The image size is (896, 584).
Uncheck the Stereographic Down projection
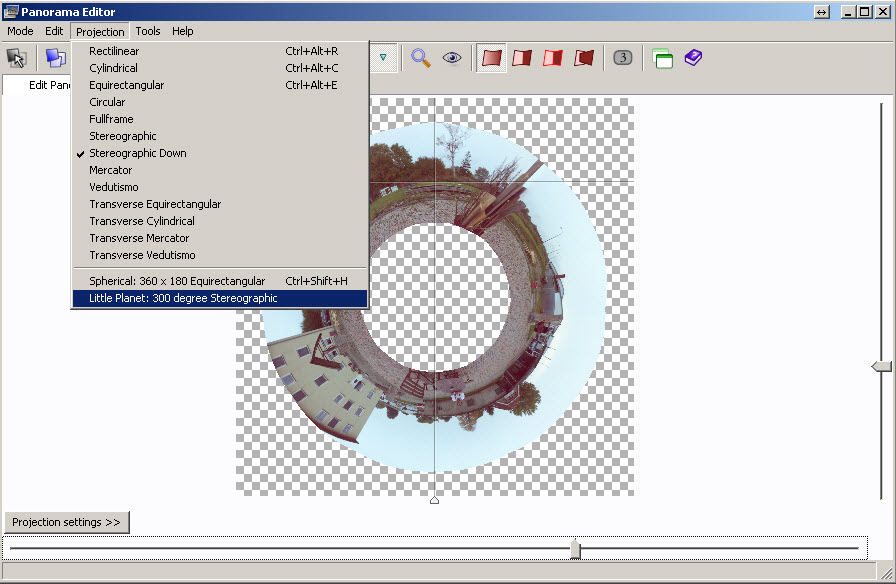(x=137, y=153)
